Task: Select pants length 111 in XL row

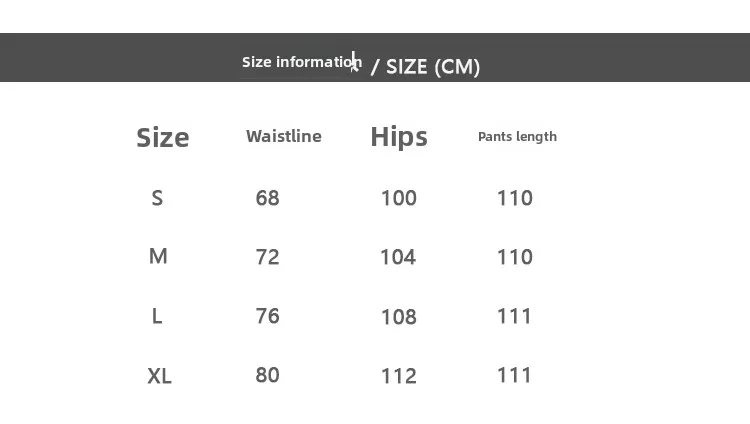Action: [x=515, y=375]
